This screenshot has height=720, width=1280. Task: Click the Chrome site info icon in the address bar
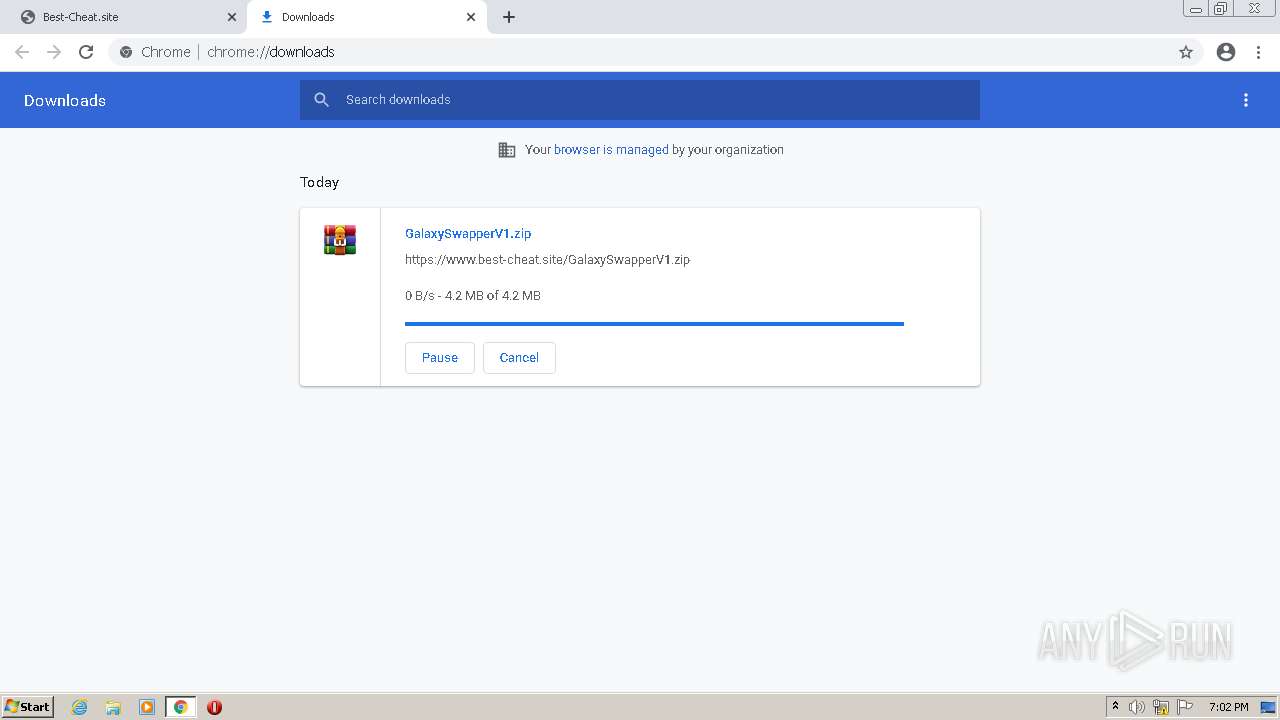coord(126,52)
